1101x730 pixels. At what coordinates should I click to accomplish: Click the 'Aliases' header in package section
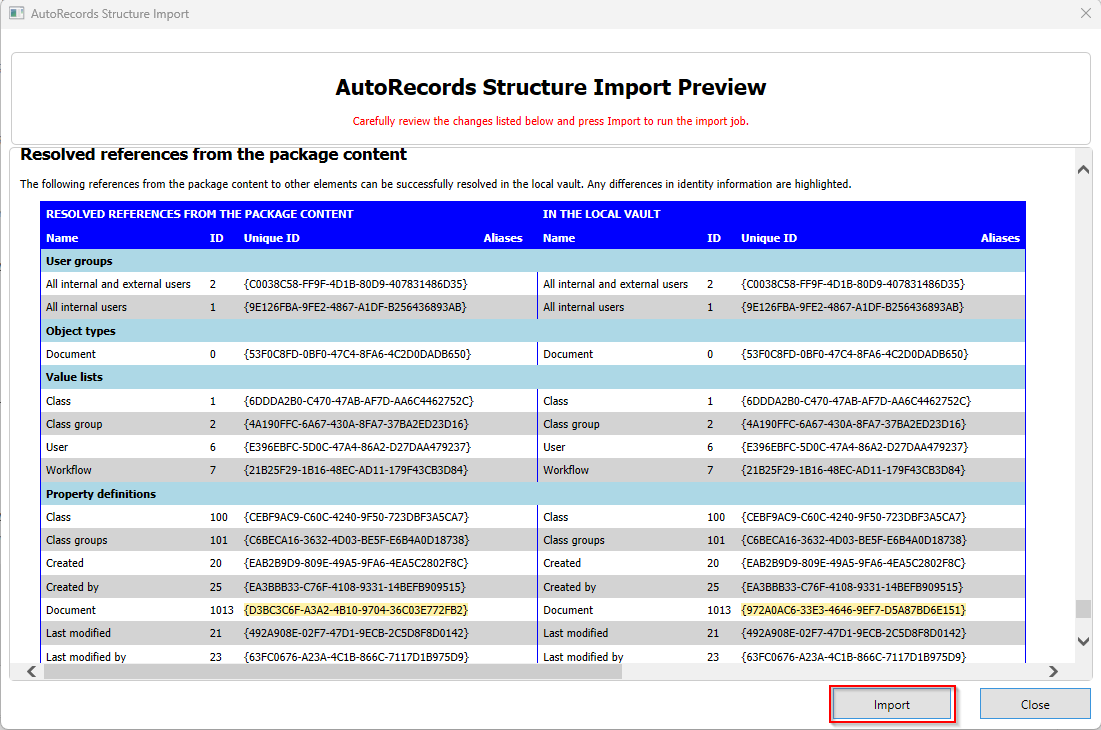click(x=503, y=238)
